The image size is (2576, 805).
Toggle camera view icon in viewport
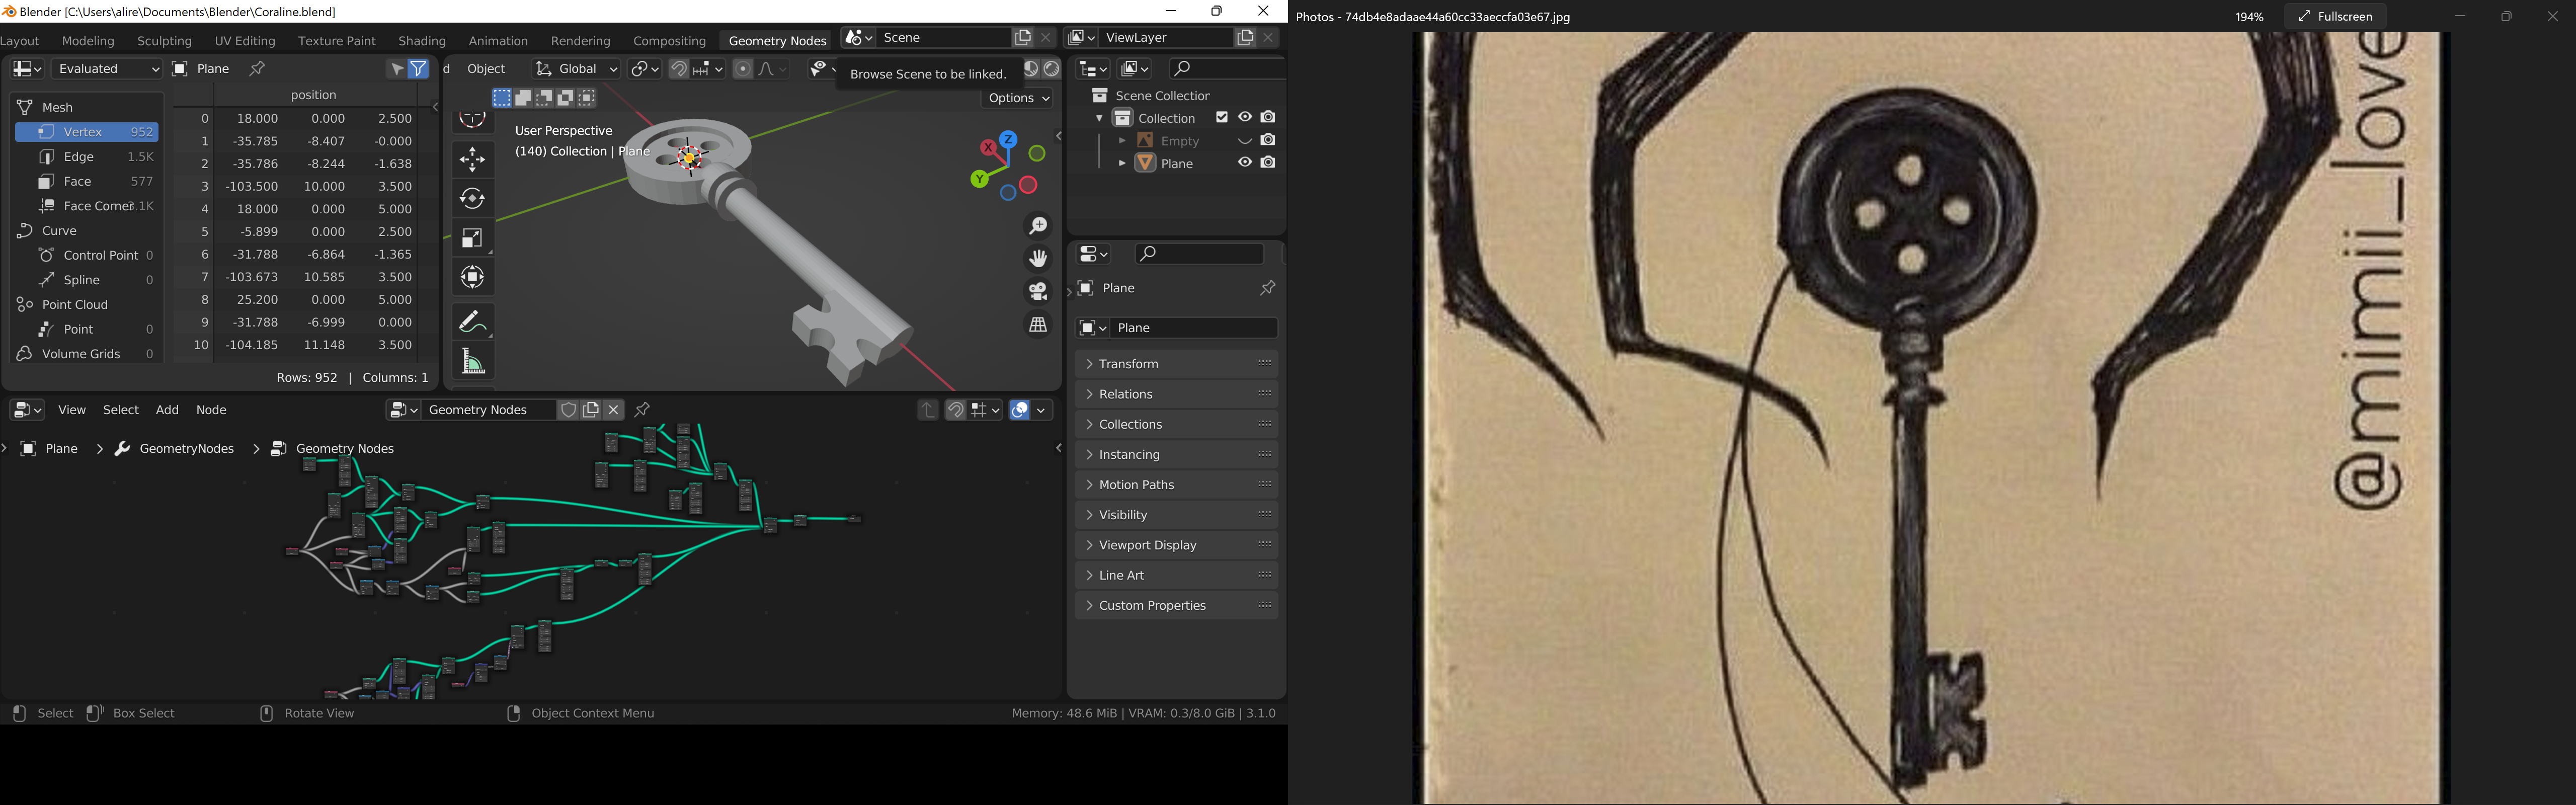[1038, 291]
